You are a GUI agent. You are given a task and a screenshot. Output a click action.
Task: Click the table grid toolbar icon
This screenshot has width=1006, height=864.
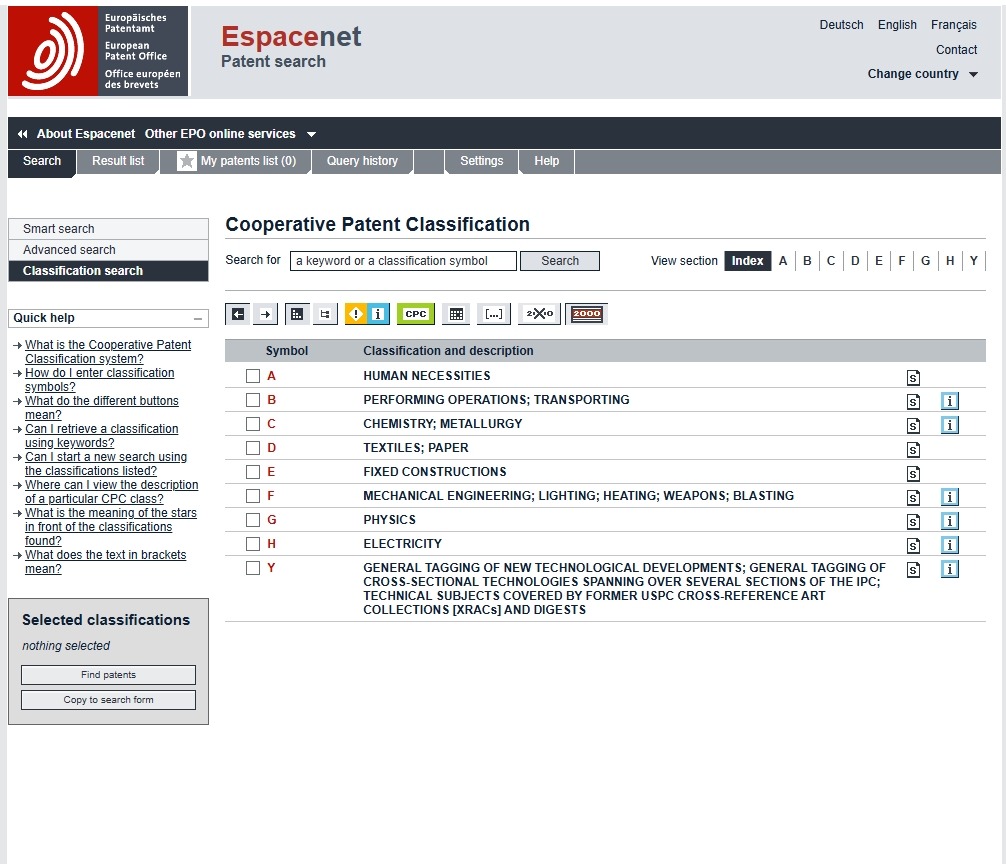tap(456, 314)
